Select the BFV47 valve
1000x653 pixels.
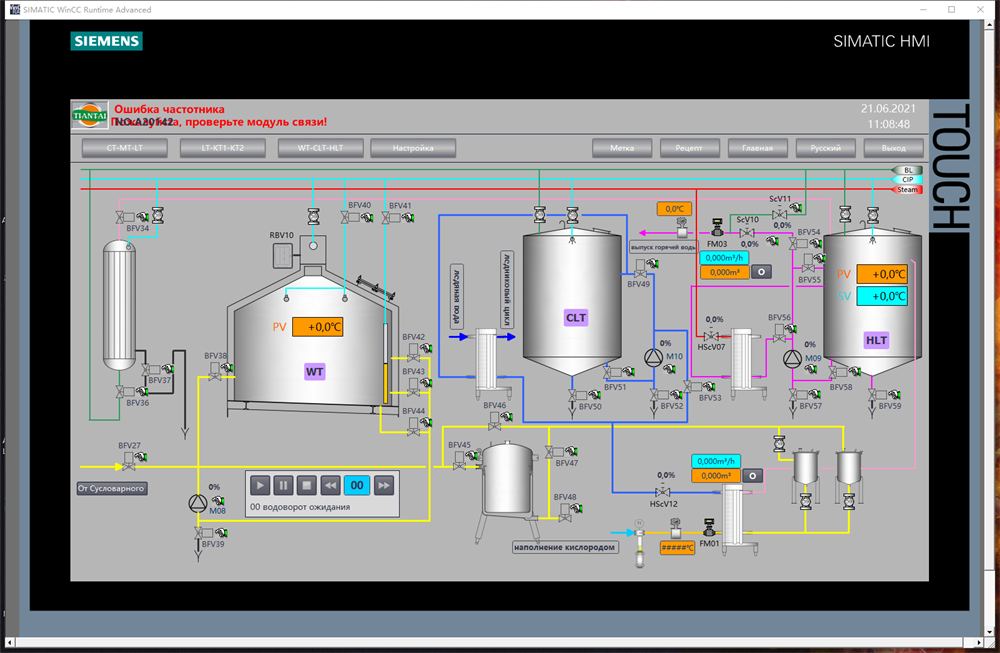pyautogui.click(x=555, y=452)
